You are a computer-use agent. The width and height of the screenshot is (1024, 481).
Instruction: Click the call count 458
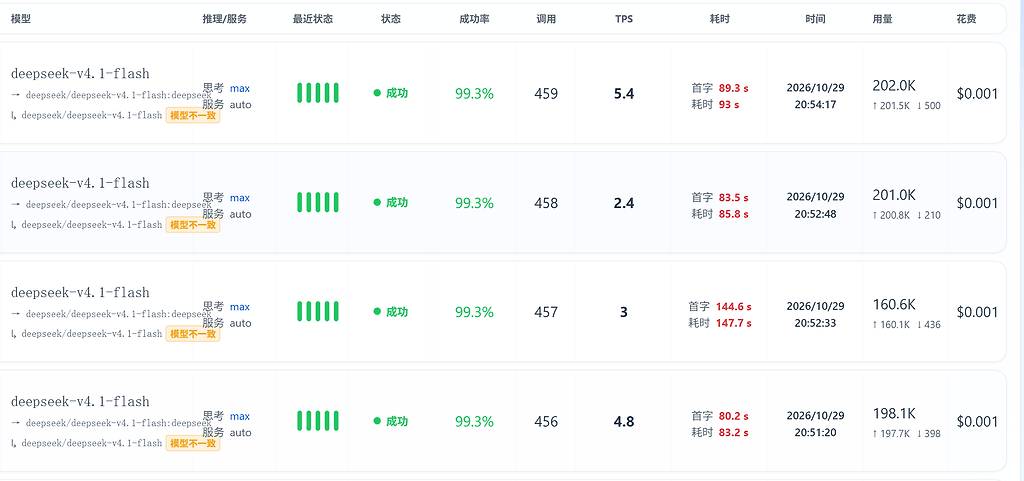(546, 203)
